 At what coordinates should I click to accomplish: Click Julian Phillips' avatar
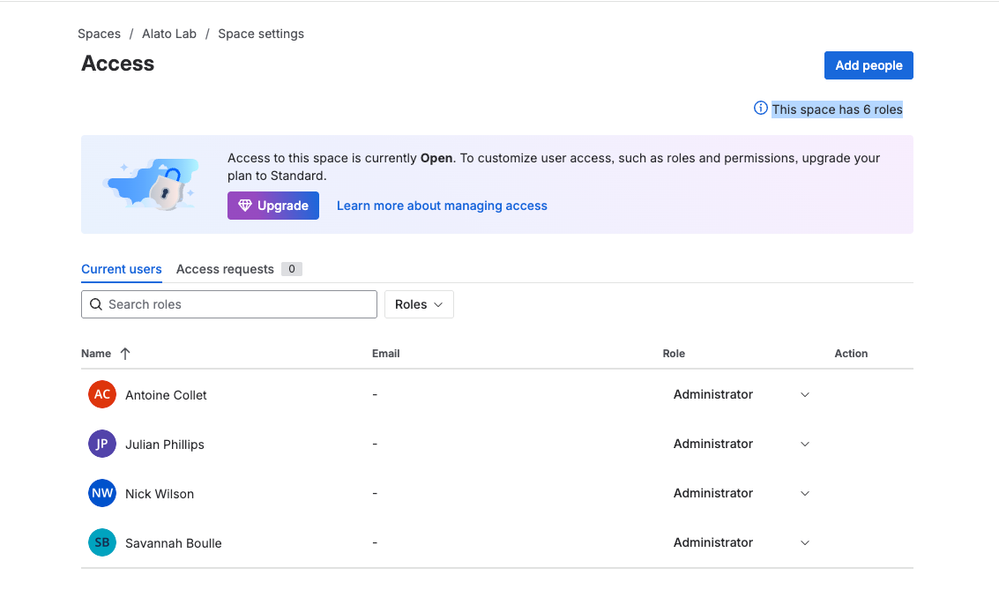point(101,443)
